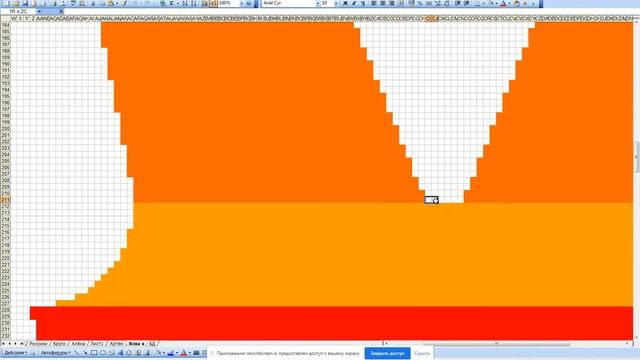Select row header 228
Viewport: 640px width, 360px height.
5,310
